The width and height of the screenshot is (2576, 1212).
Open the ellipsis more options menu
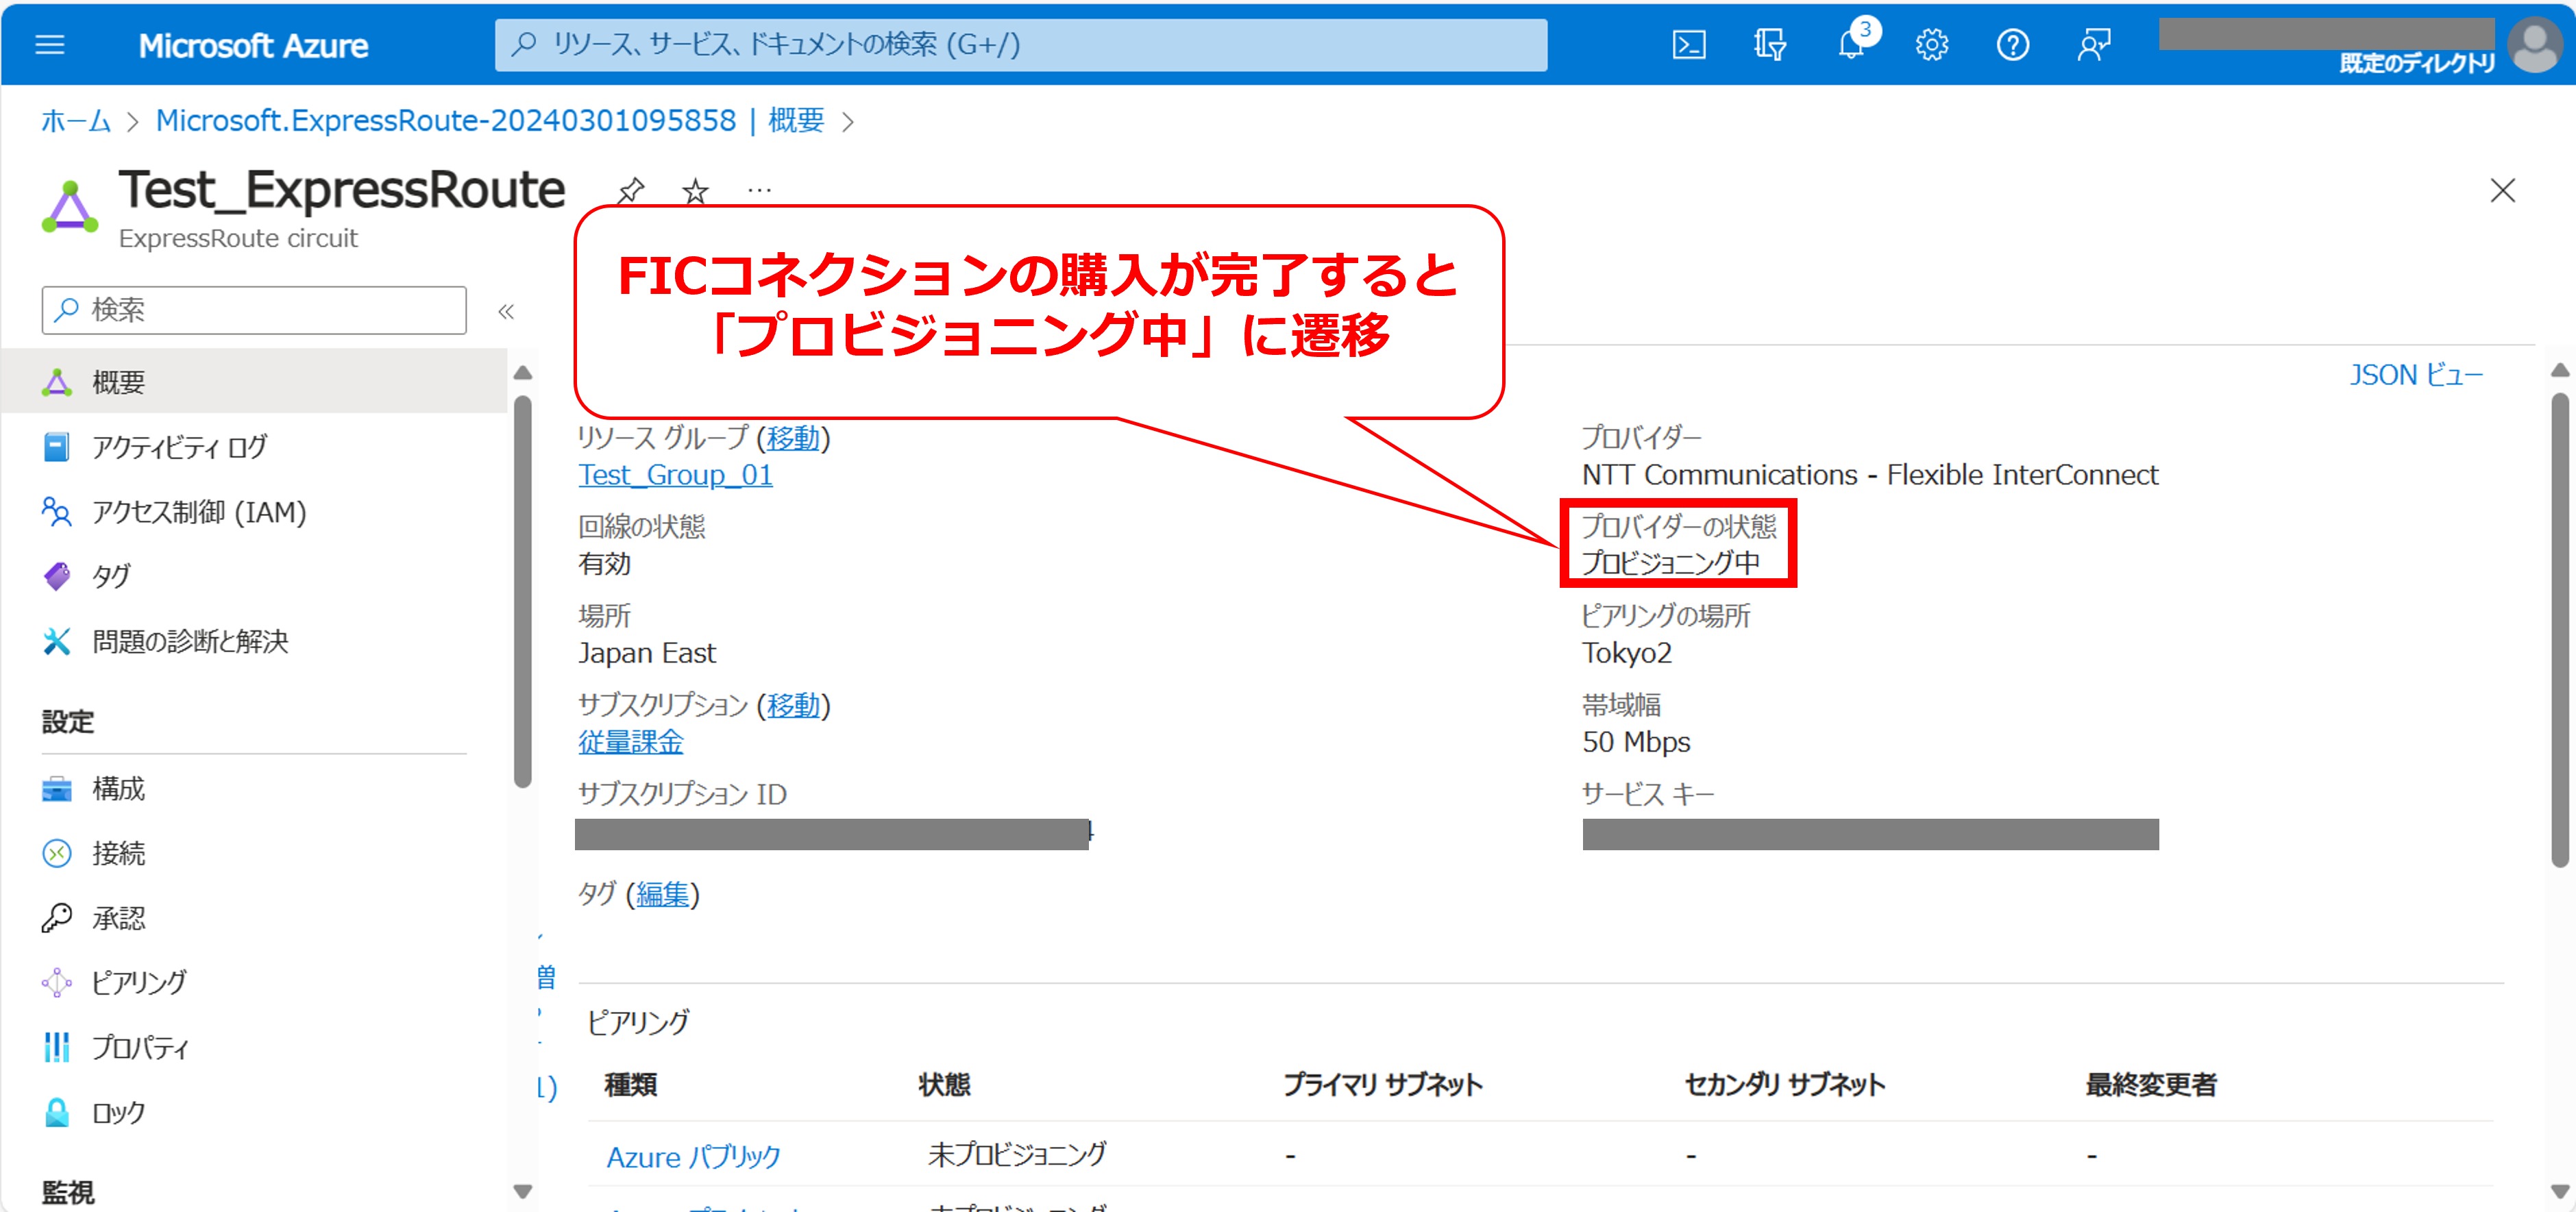[760, 190]
